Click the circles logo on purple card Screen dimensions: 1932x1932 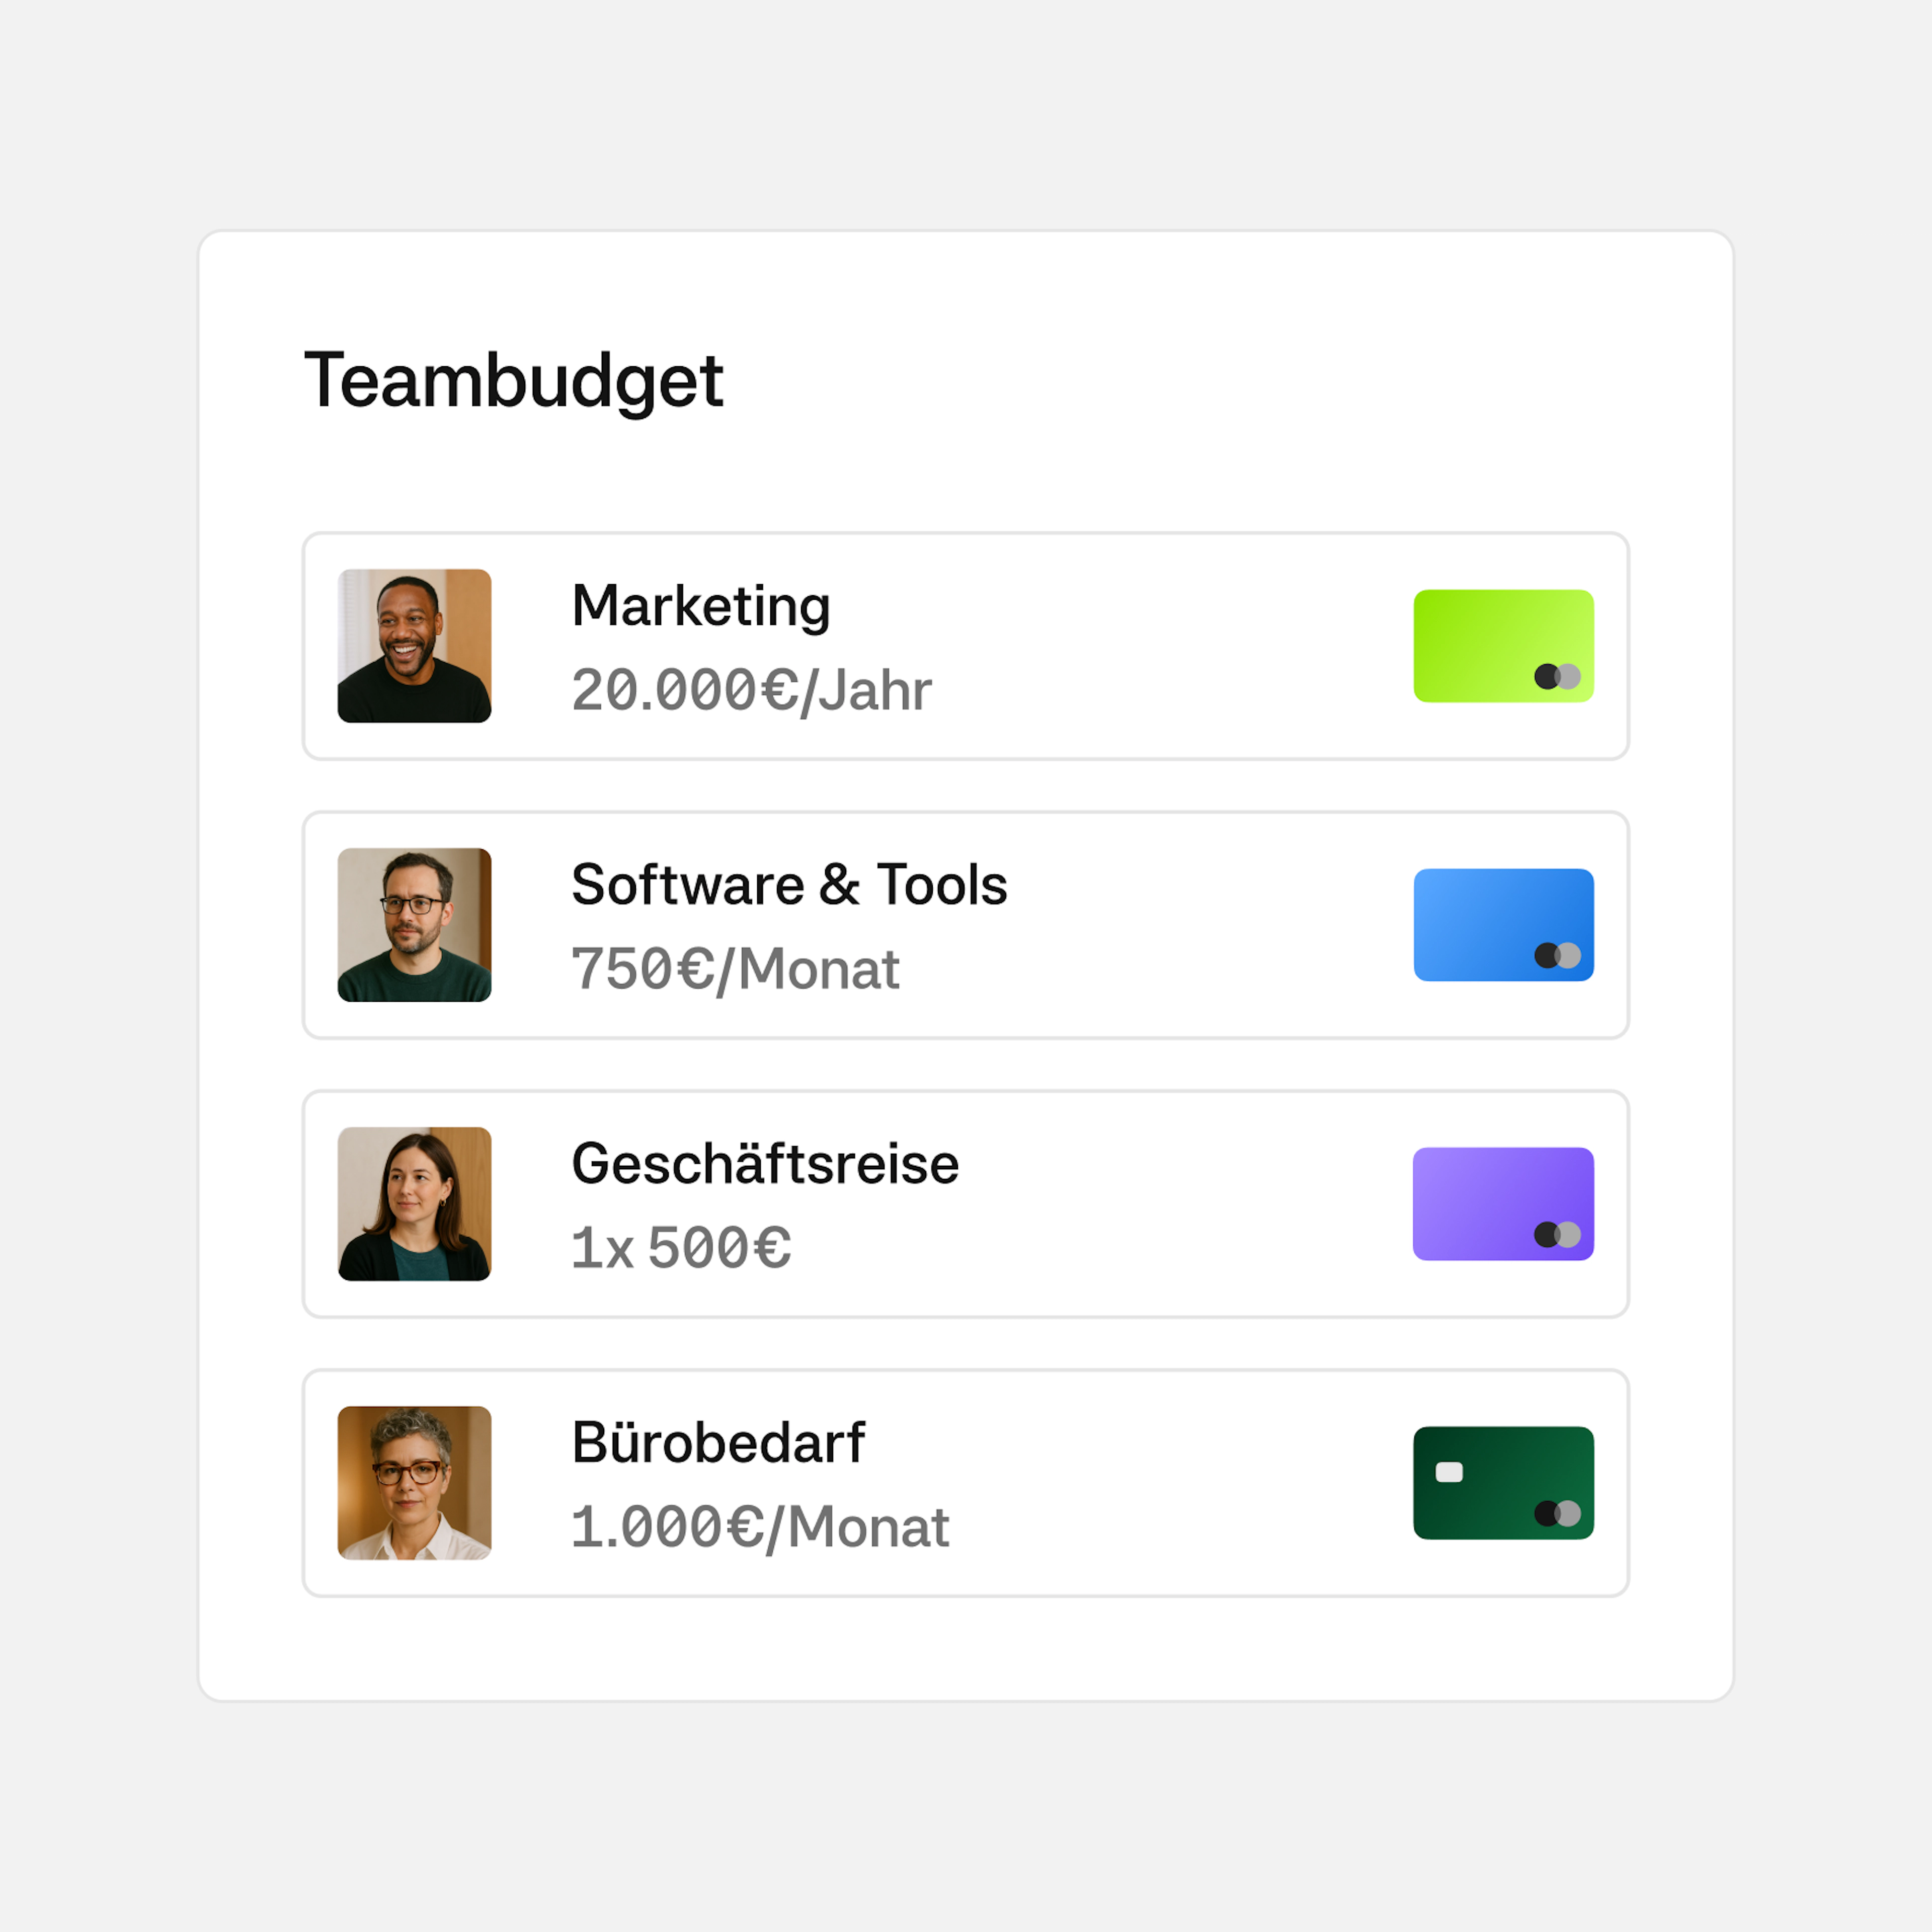click(x=1557, y=1235)
